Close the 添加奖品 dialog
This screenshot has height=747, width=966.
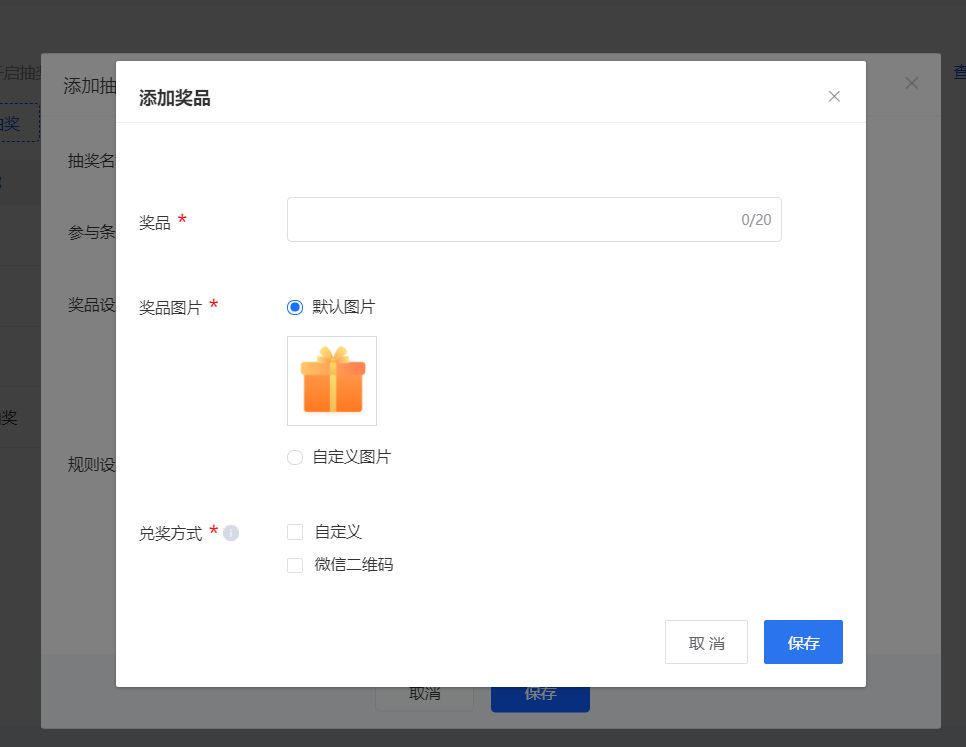[x=834, y=97]
